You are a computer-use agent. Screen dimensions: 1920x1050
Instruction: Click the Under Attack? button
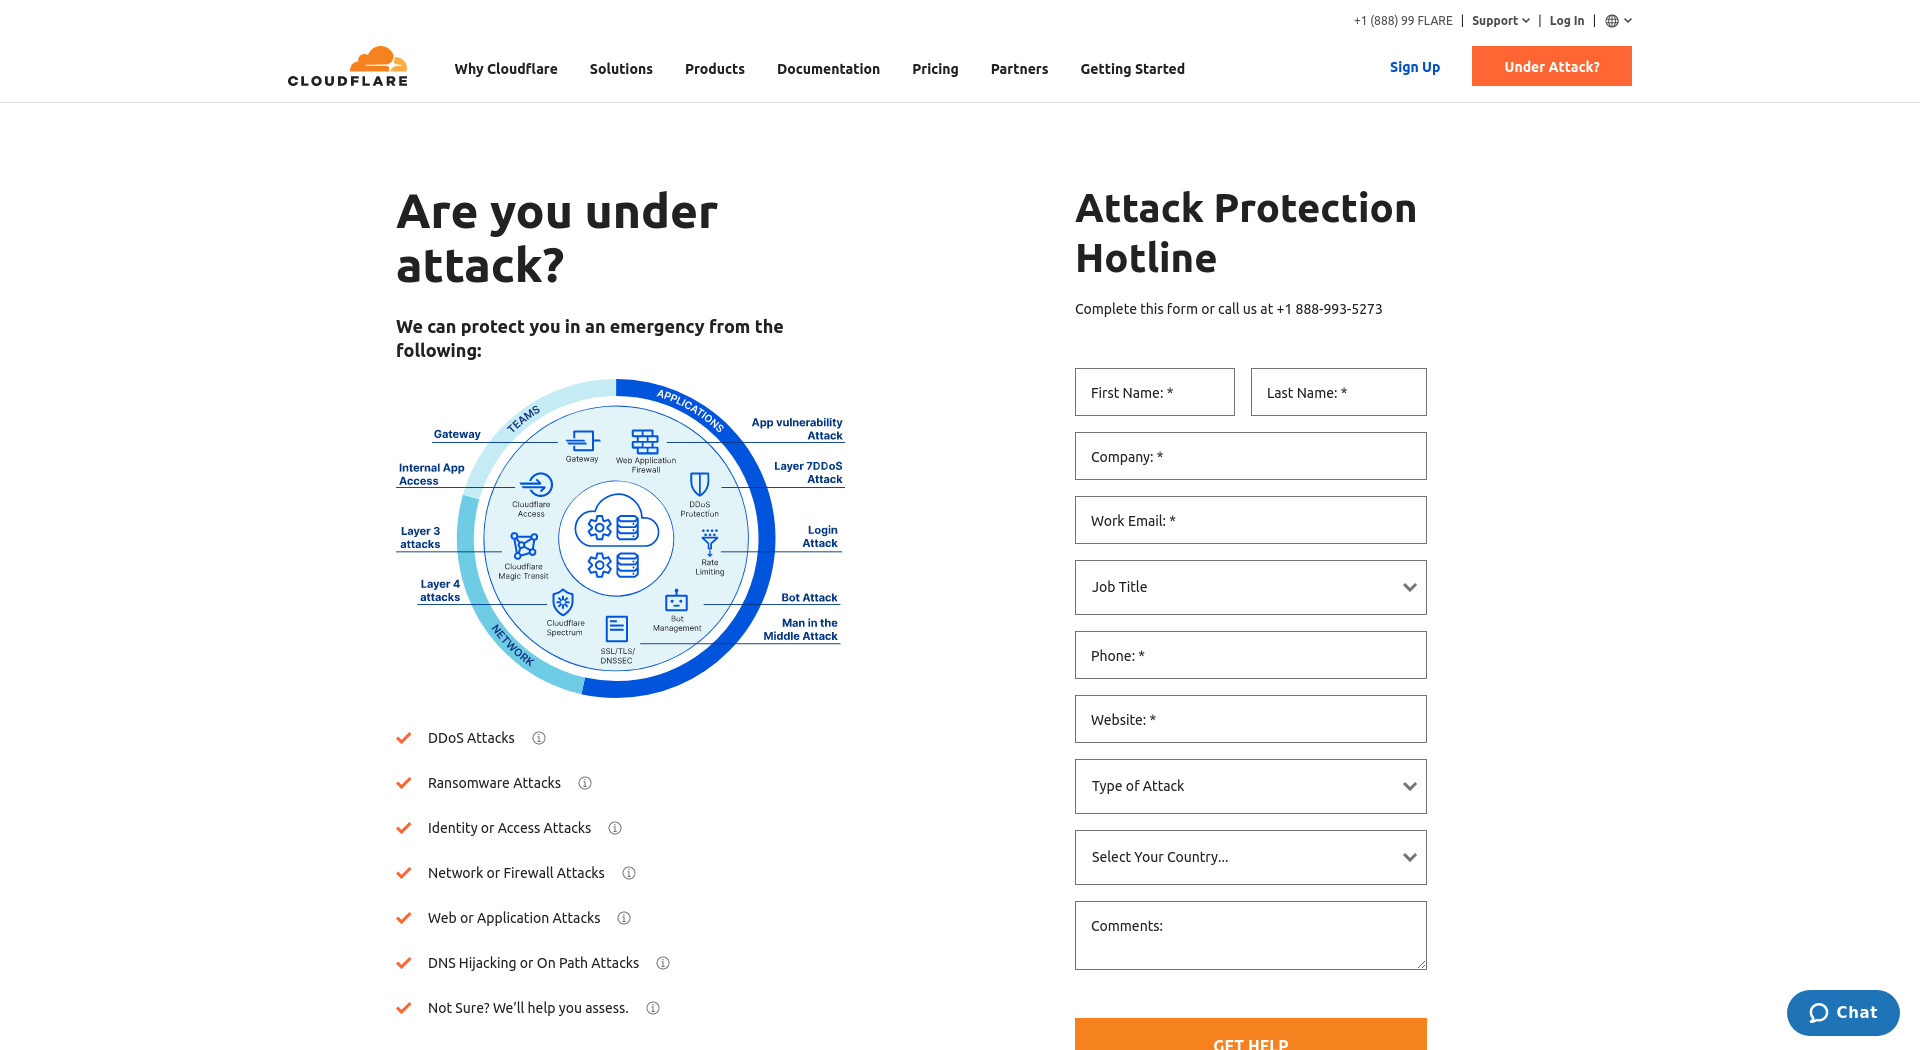1552,66
